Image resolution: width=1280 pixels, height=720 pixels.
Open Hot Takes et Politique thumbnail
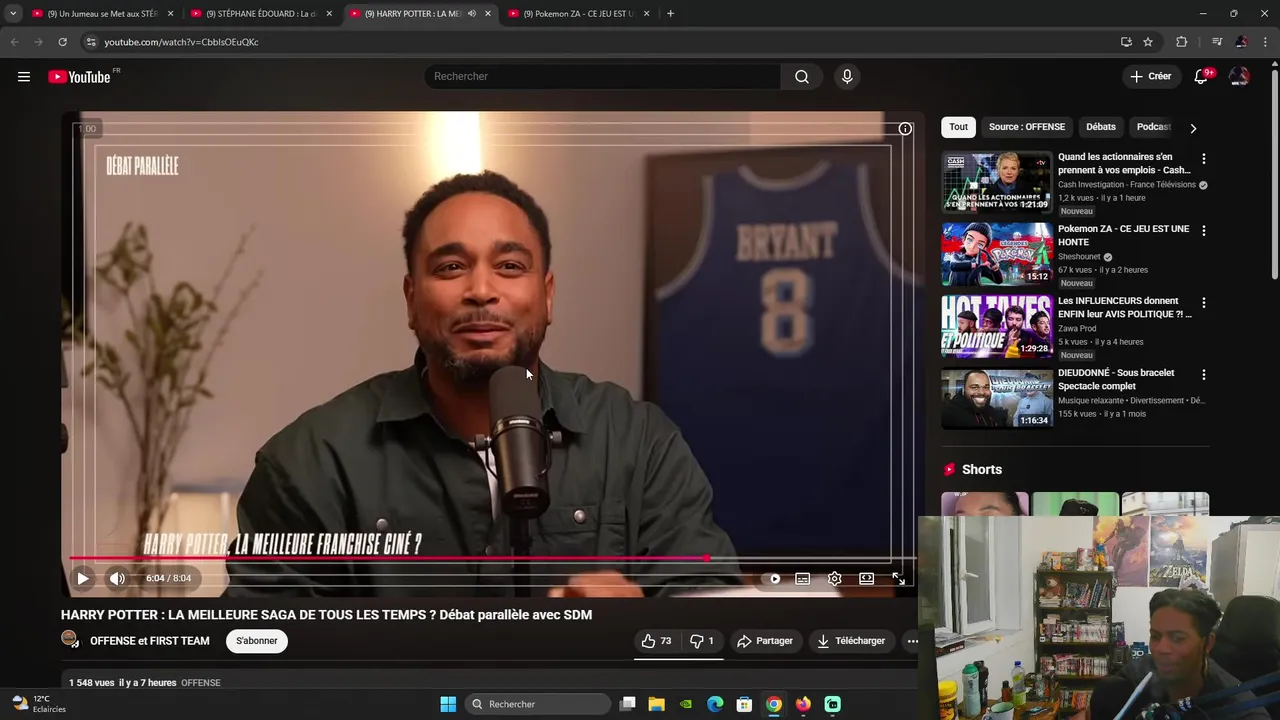[997, 326]
